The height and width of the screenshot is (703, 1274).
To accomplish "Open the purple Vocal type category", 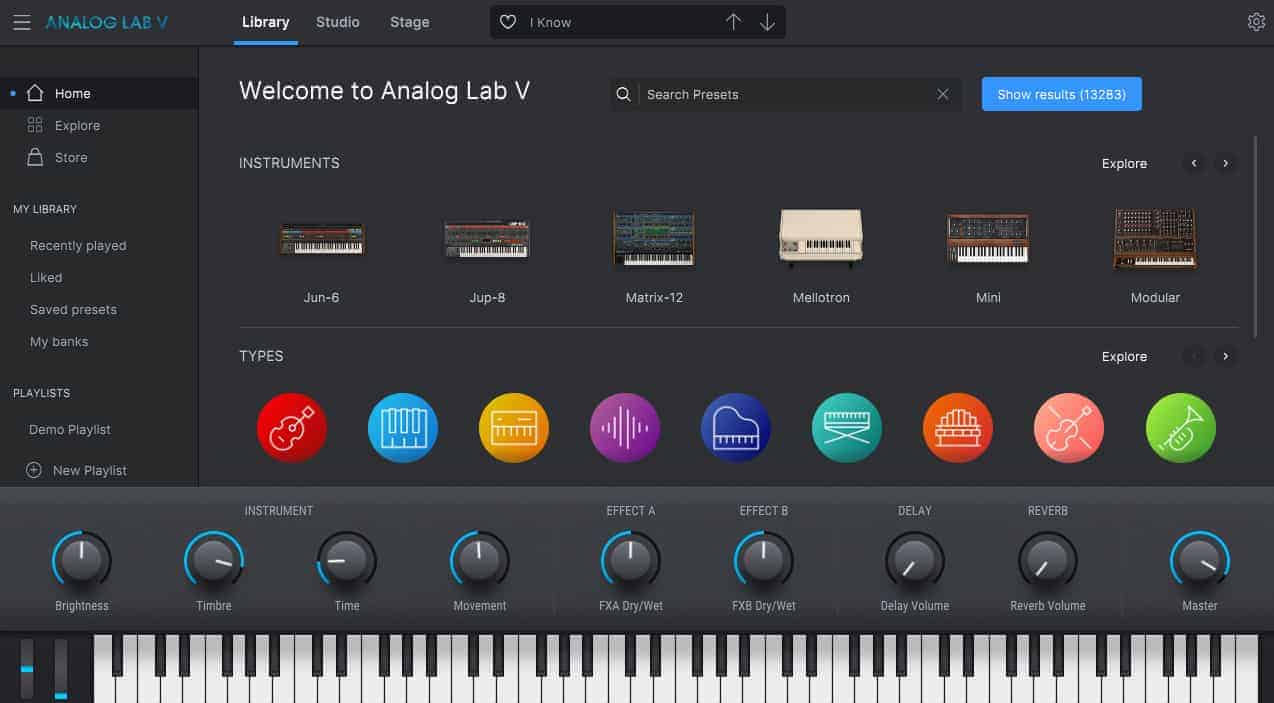I will click(624, 427).
